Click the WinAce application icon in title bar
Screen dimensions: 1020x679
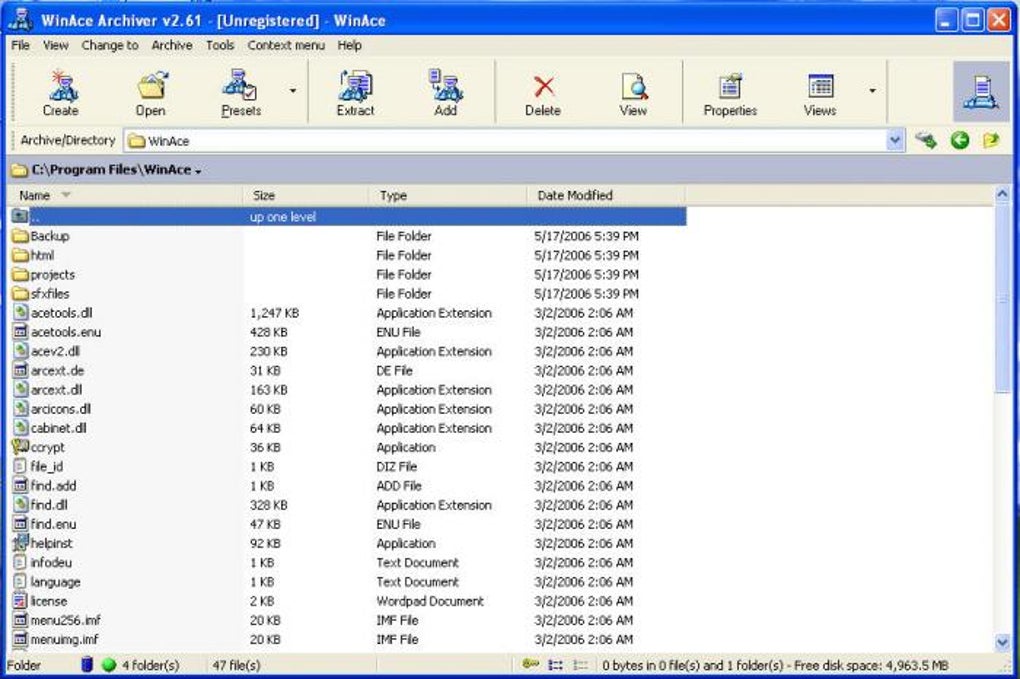click(21, 20)
